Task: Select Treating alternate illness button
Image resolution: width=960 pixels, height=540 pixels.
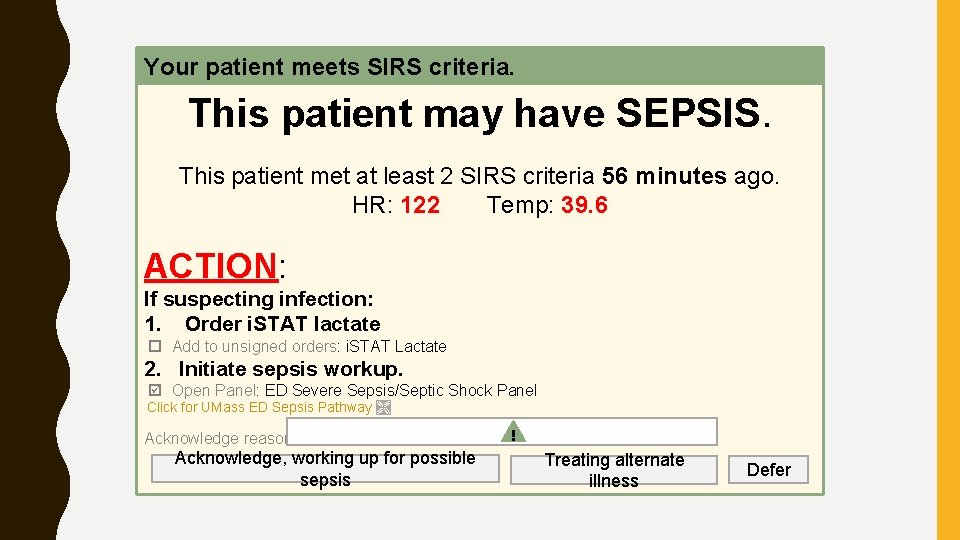Action: tap(614, 469)
